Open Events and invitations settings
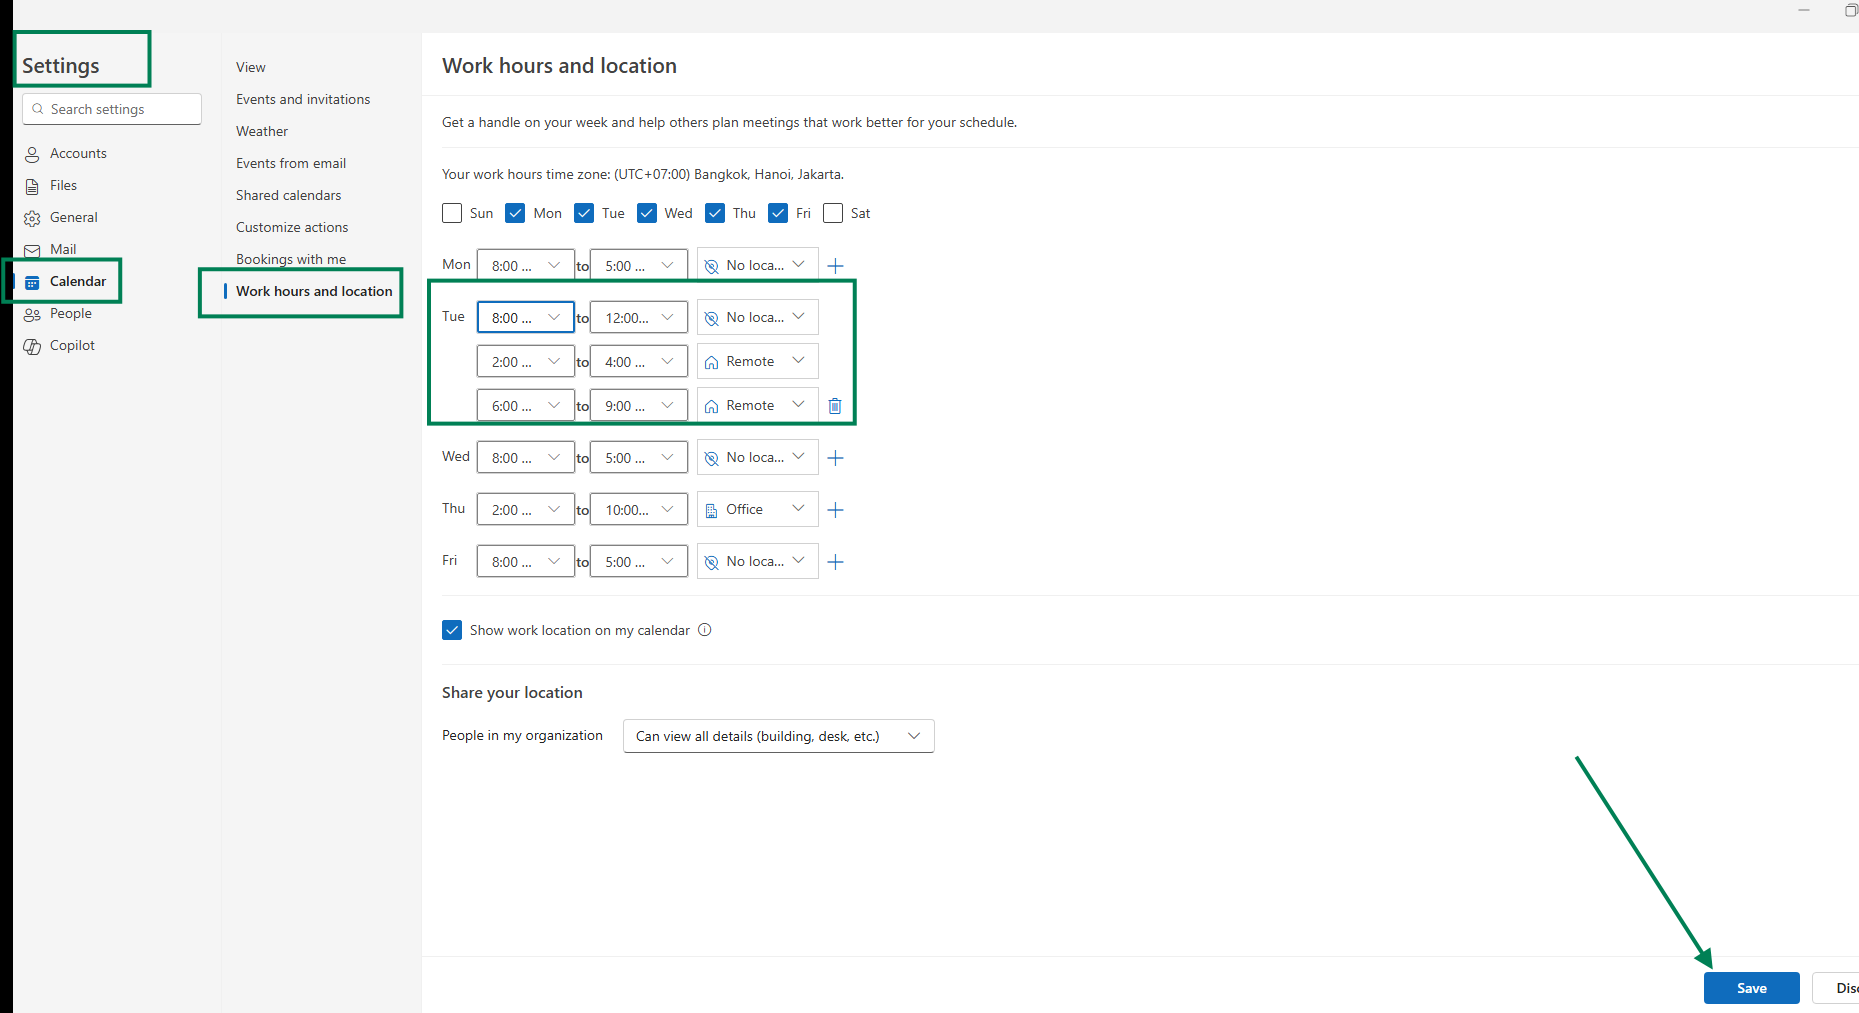The image size is (1859, 1013). click(303, 99)
